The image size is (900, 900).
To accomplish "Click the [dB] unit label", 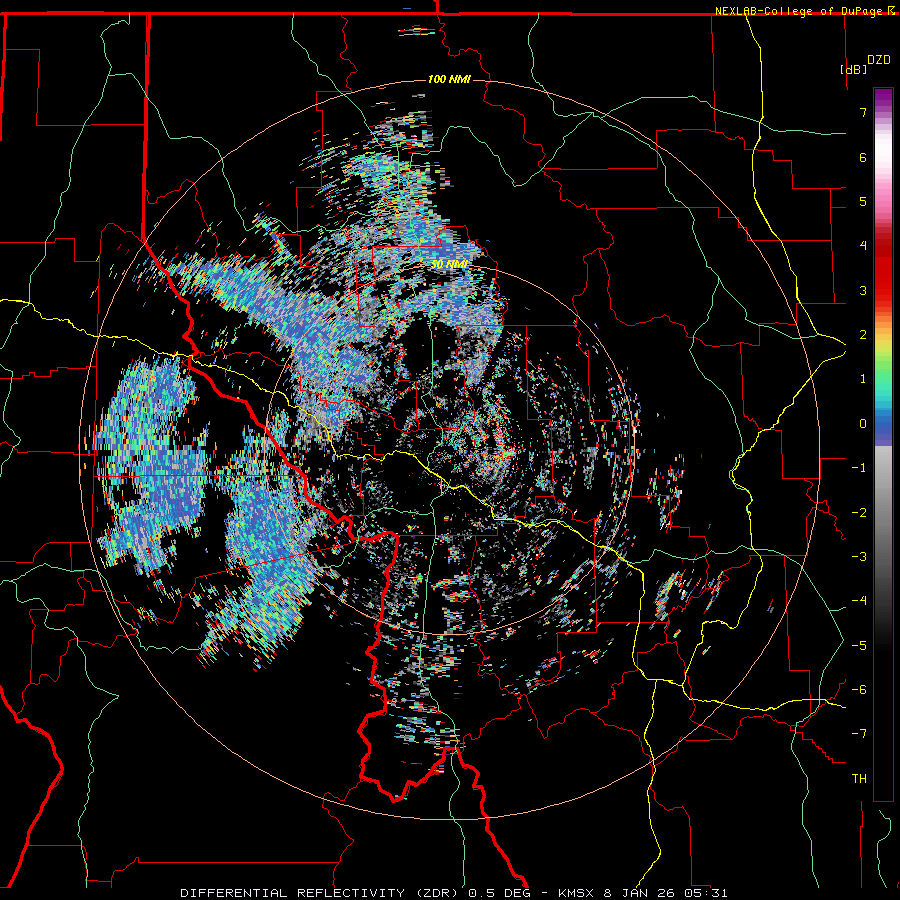I will click(854, 69).
